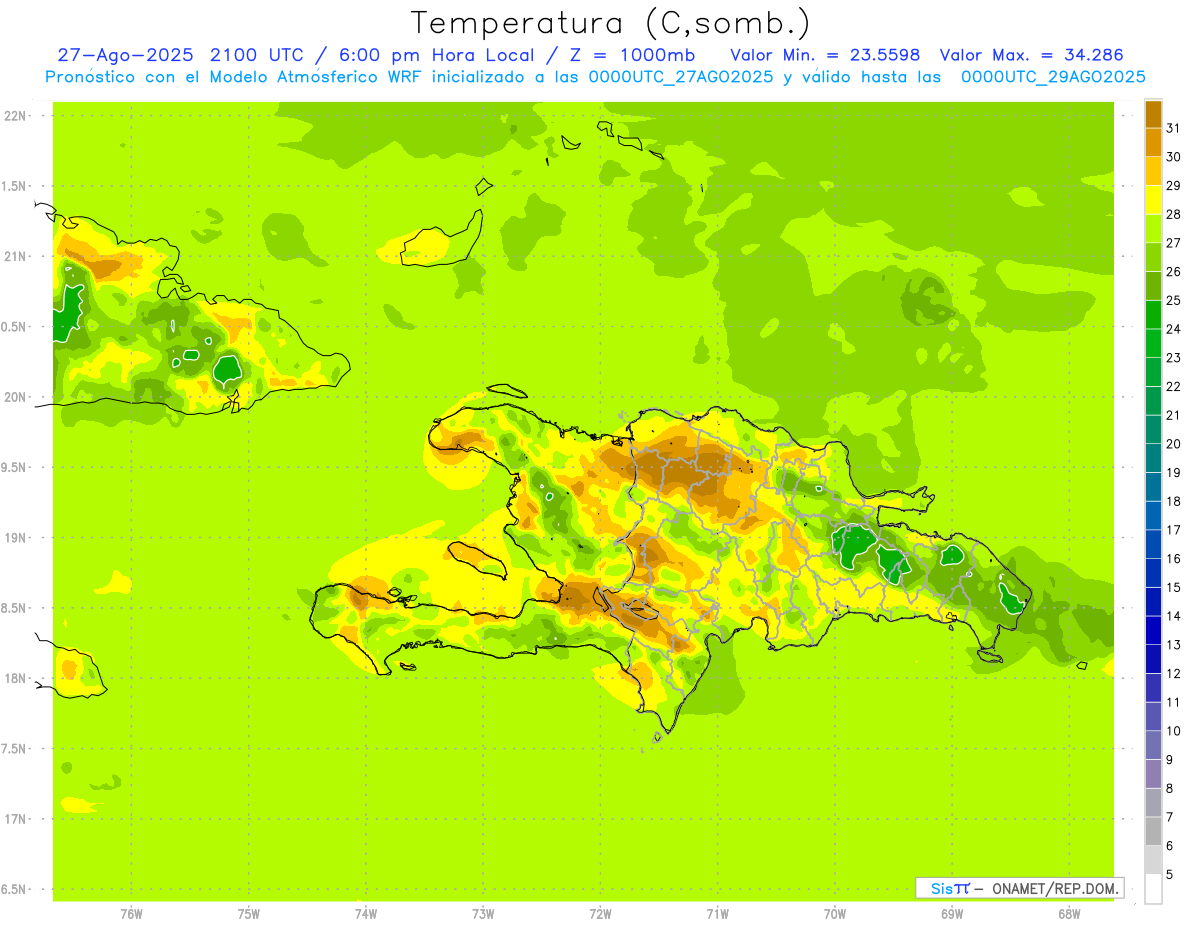The height and width of the screenshot is (927, 1200).
Task: Click the 'SisTT - ONAMET/REP.DOM.' credit box
Action: tap(1019, 888)
